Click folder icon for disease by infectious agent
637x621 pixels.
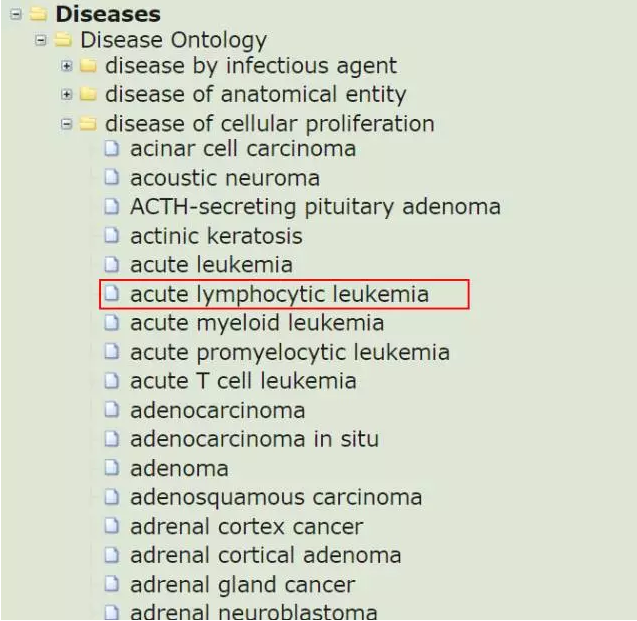pyautogui.click(x=89, y=65)
